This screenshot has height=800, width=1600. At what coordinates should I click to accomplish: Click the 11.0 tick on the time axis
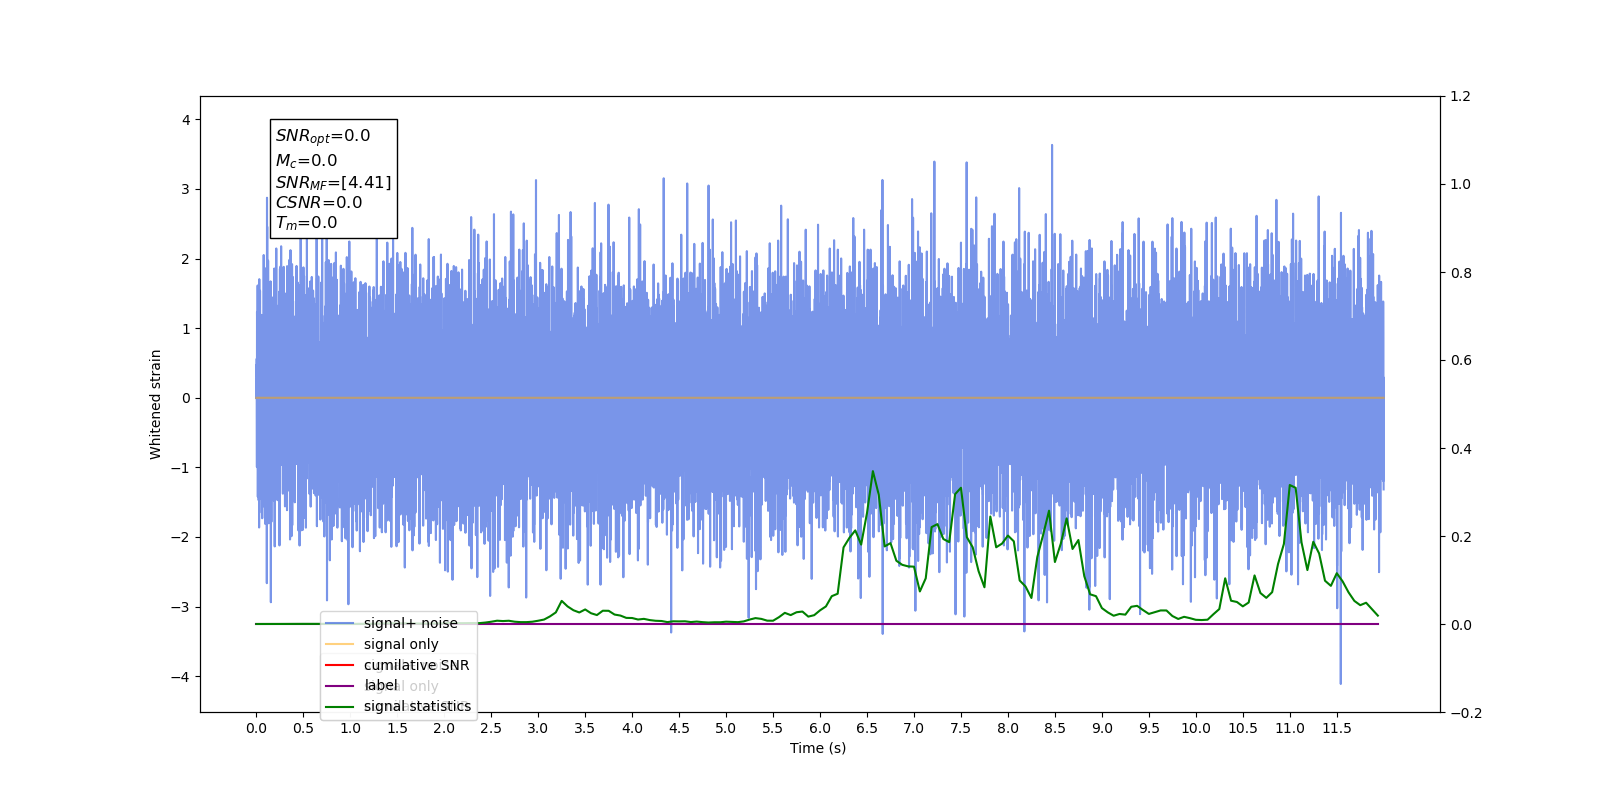pyautogui.click(x=1290, y=728)
